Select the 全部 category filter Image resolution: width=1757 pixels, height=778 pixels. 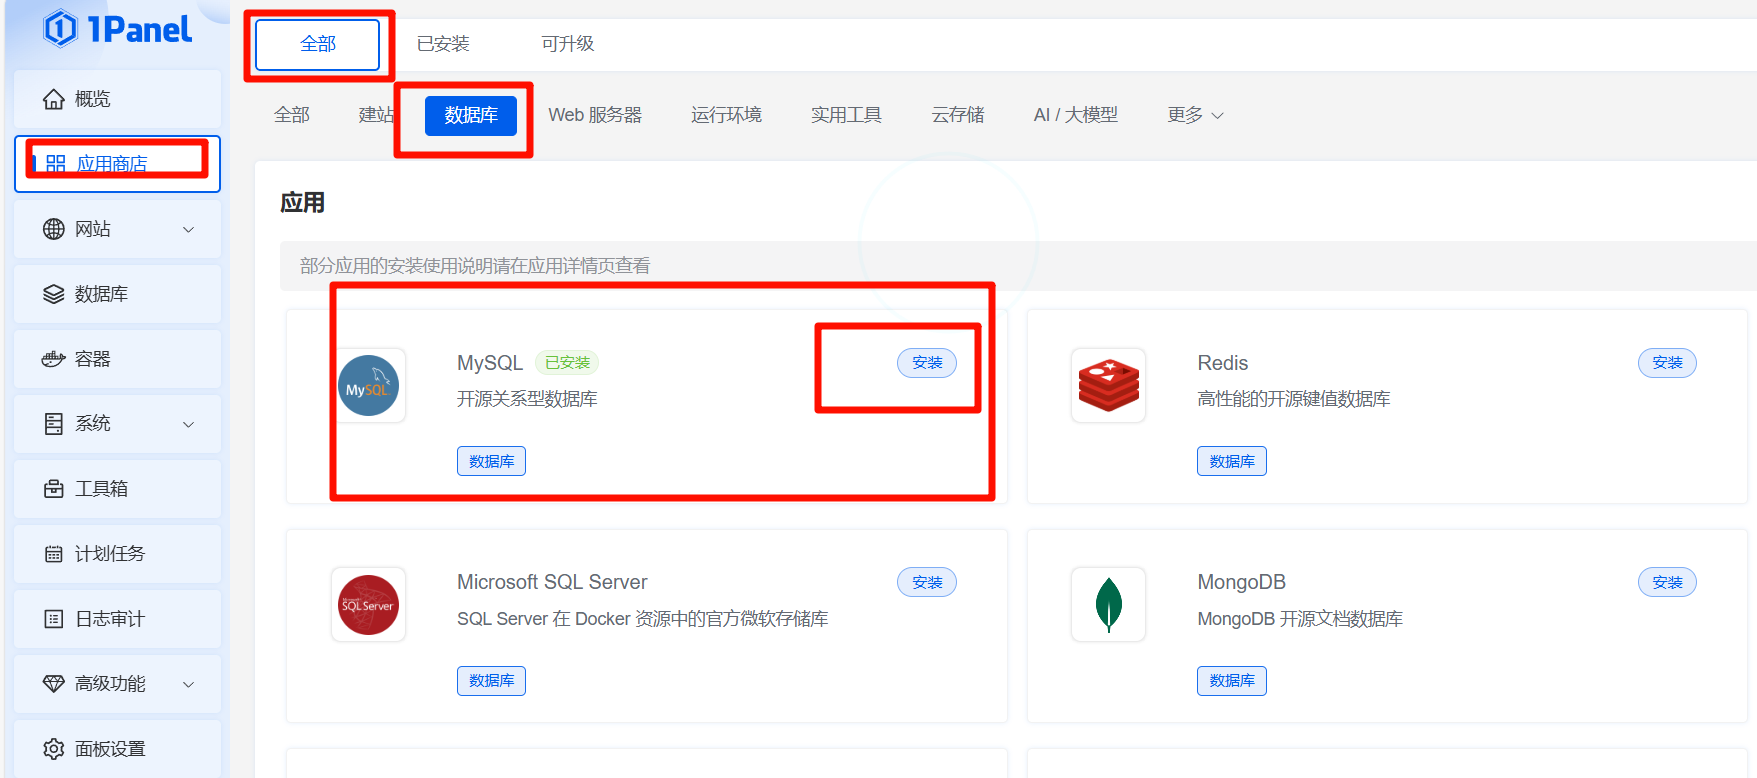[292, 115]
